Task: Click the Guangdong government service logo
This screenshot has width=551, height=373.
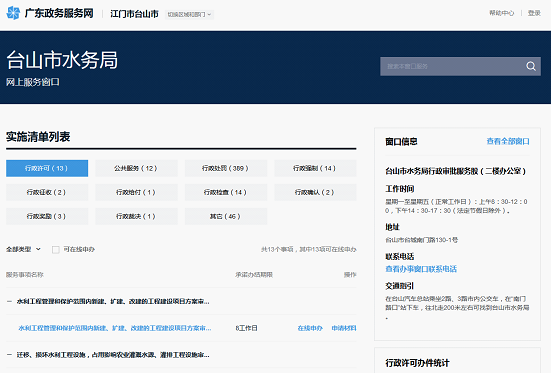Action: tap(50, 13)
